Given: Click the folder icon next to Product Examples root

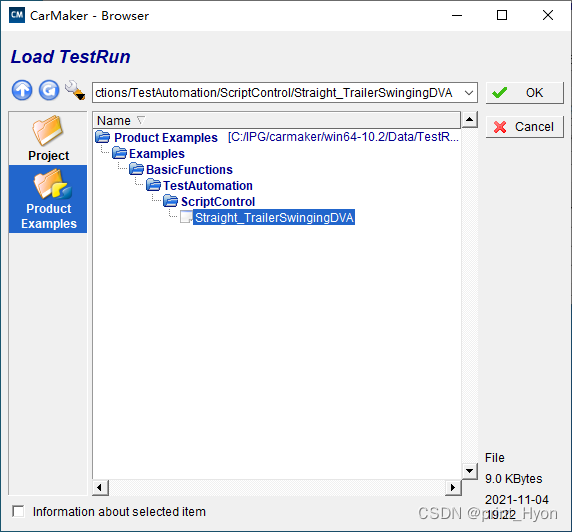Looking at the screenshot, I should [x=103, y=137].
